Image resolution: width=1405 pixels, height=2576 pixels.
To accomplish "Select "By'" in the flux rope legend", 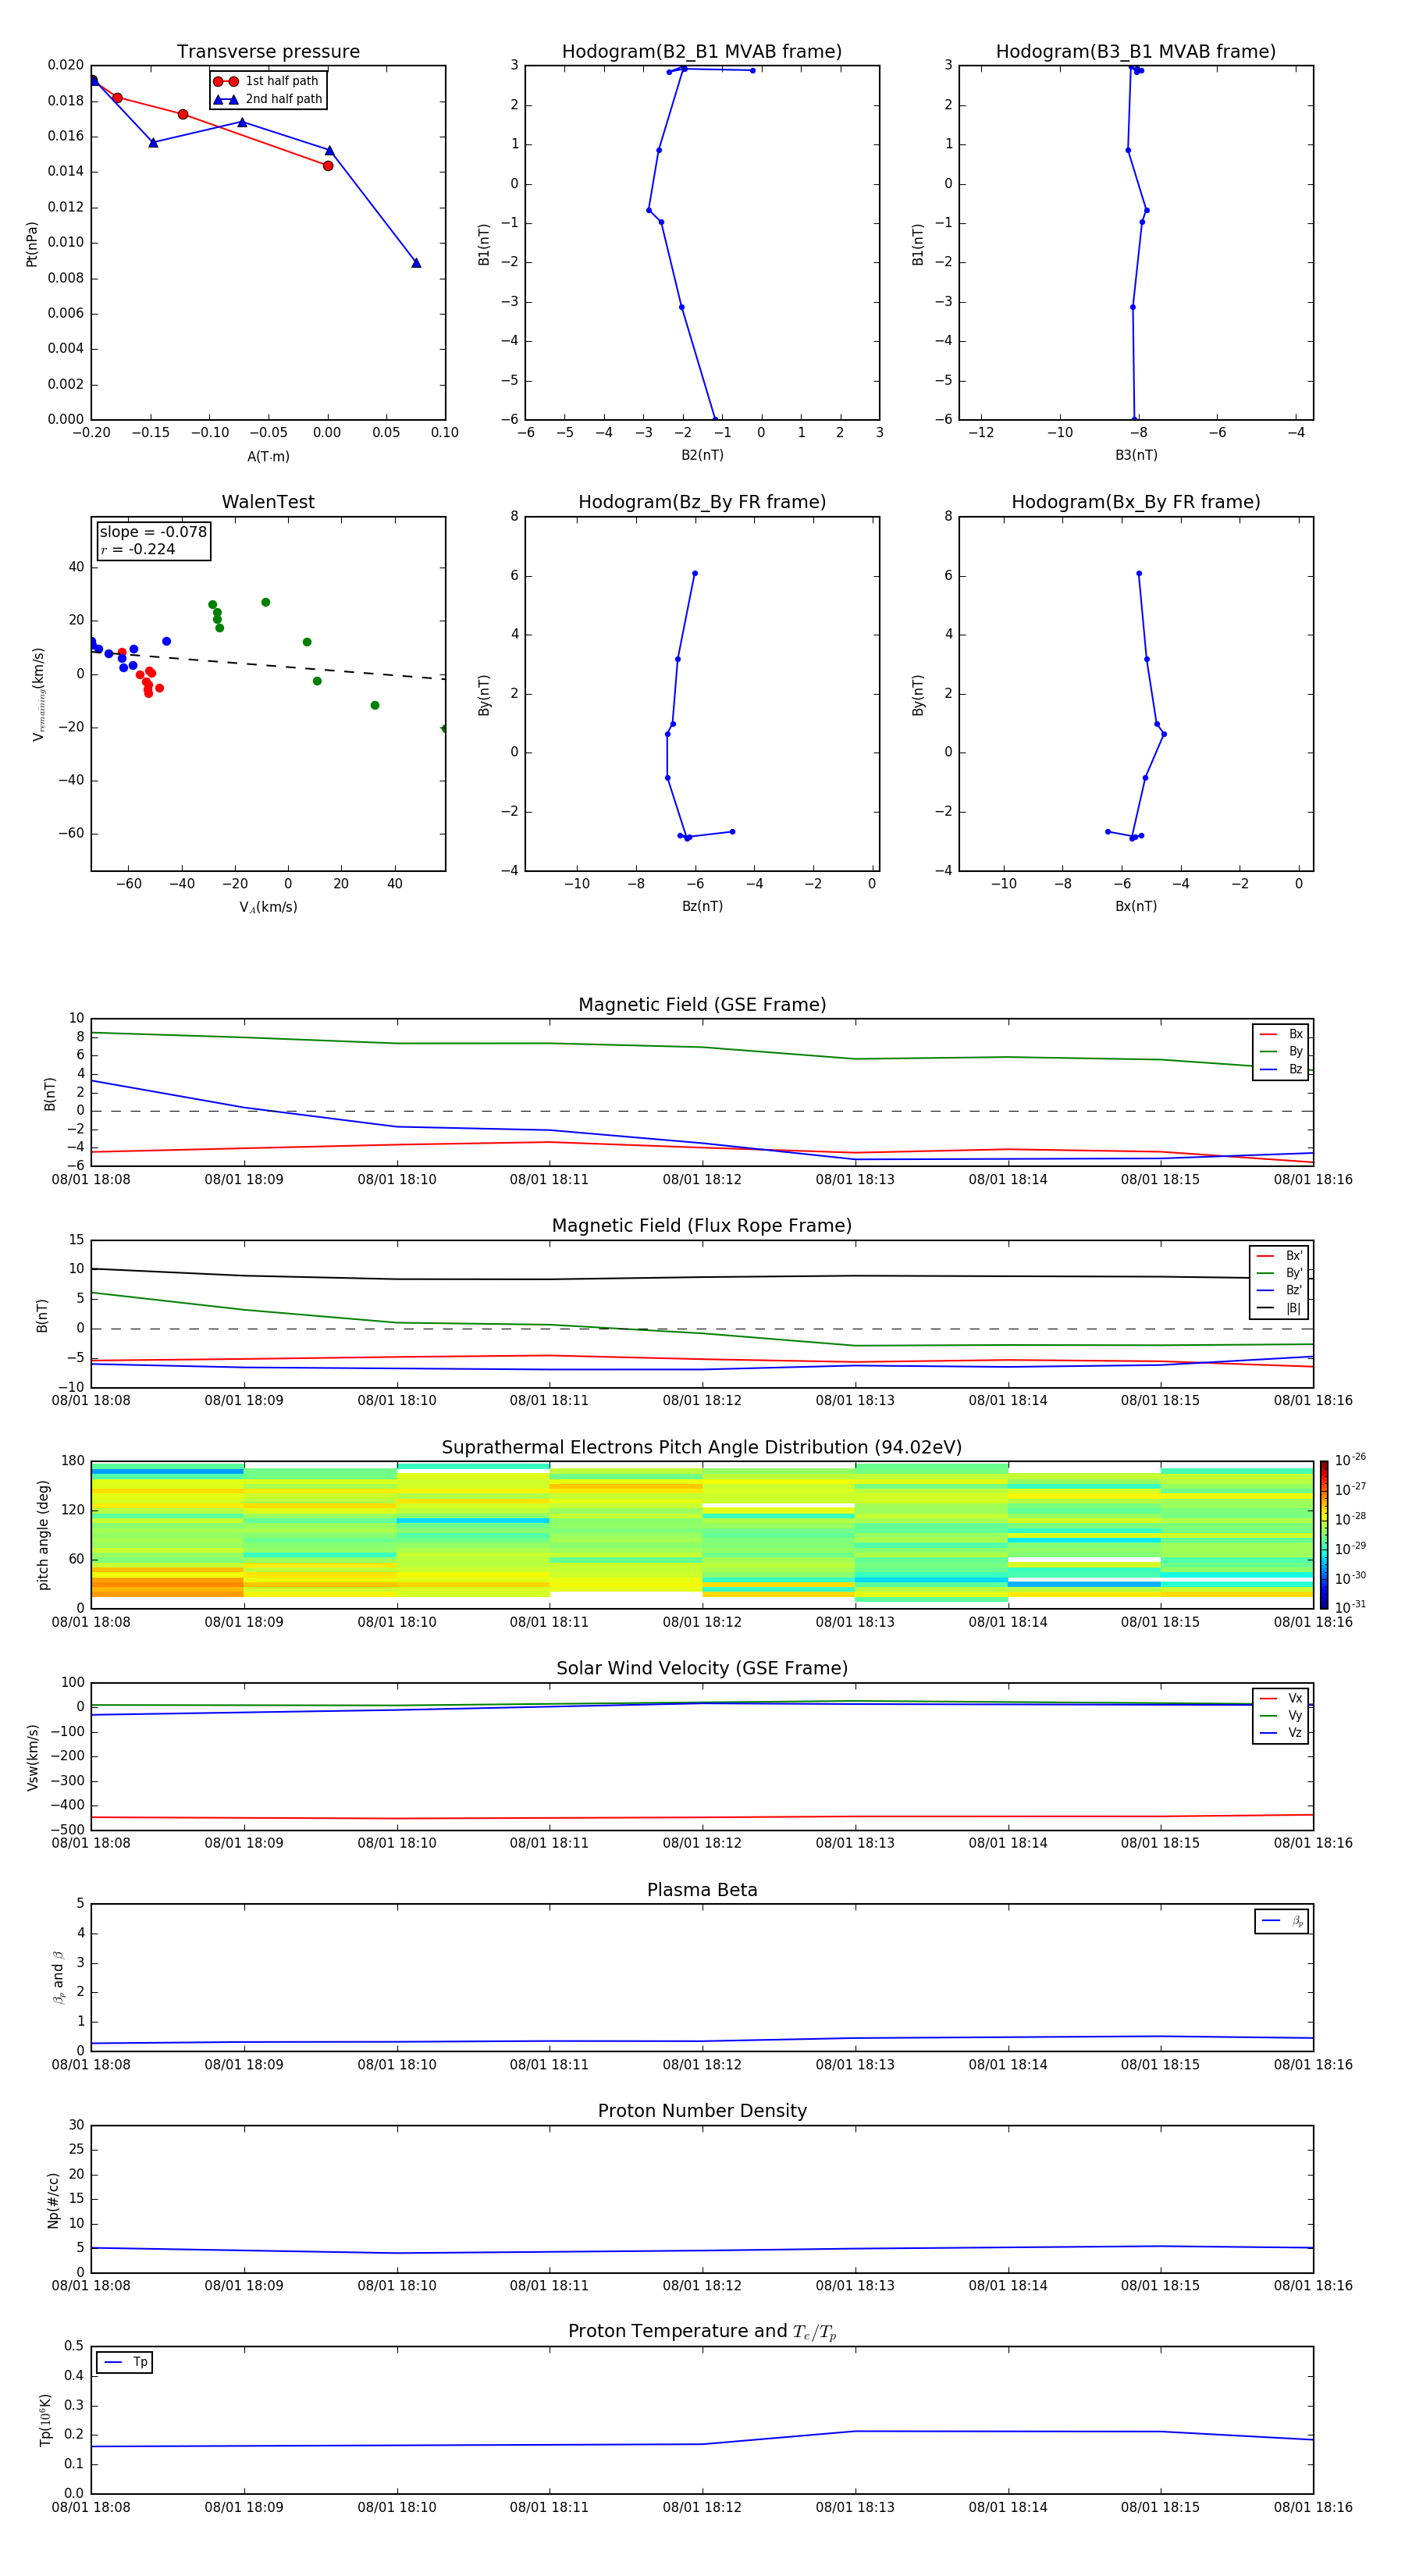I will click(1279, 1273).
